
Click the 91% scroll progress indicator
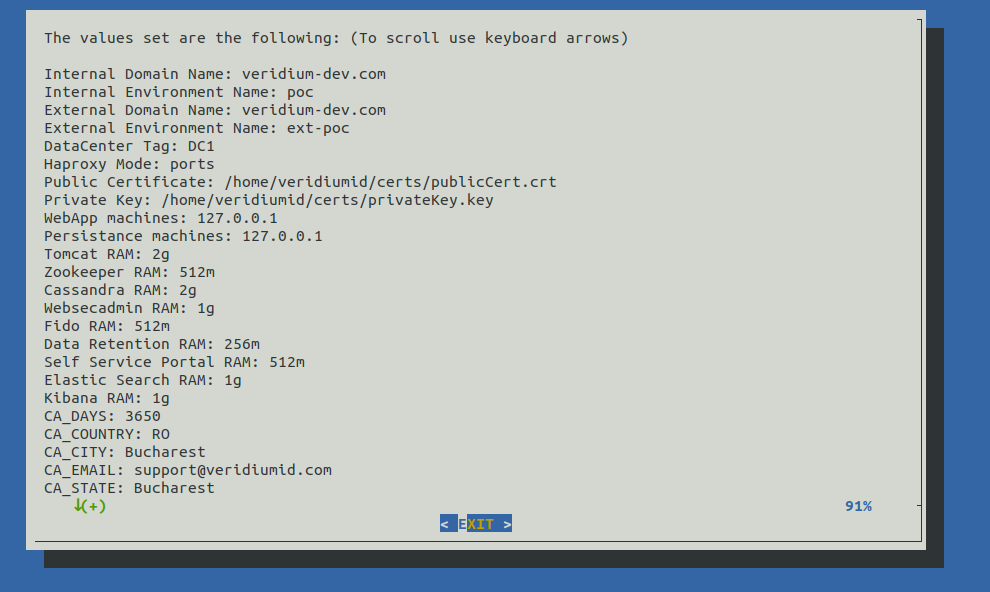click(x=857, y=506)
